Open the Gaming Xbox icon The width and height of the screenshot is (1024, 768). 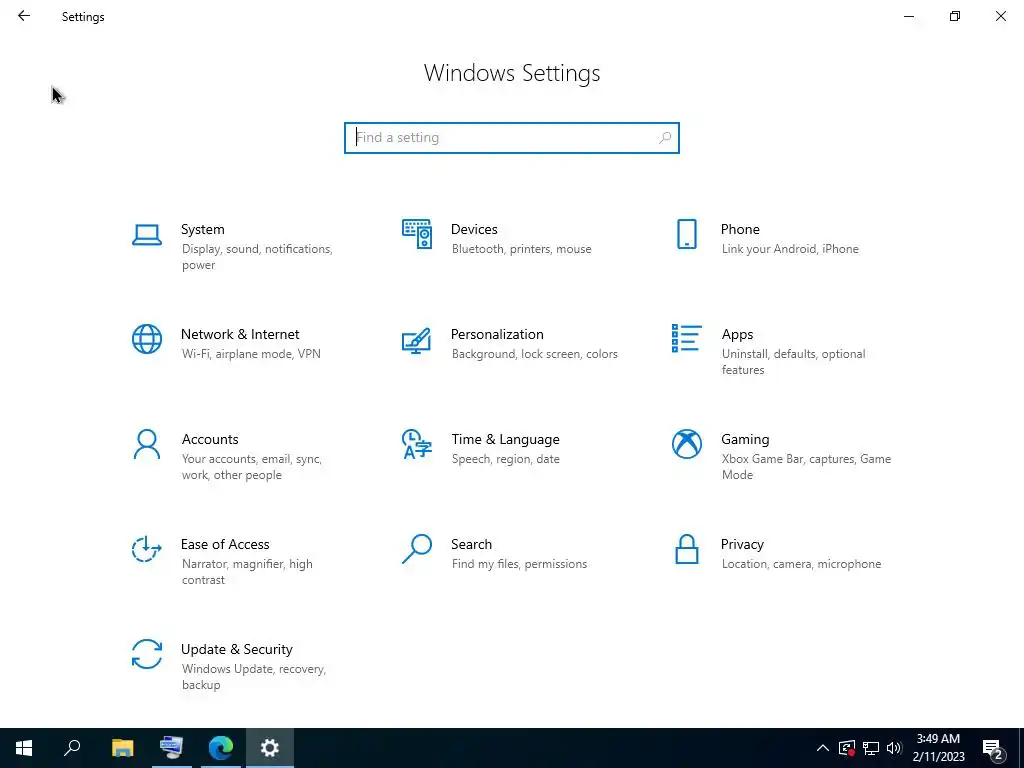point(686,444)
